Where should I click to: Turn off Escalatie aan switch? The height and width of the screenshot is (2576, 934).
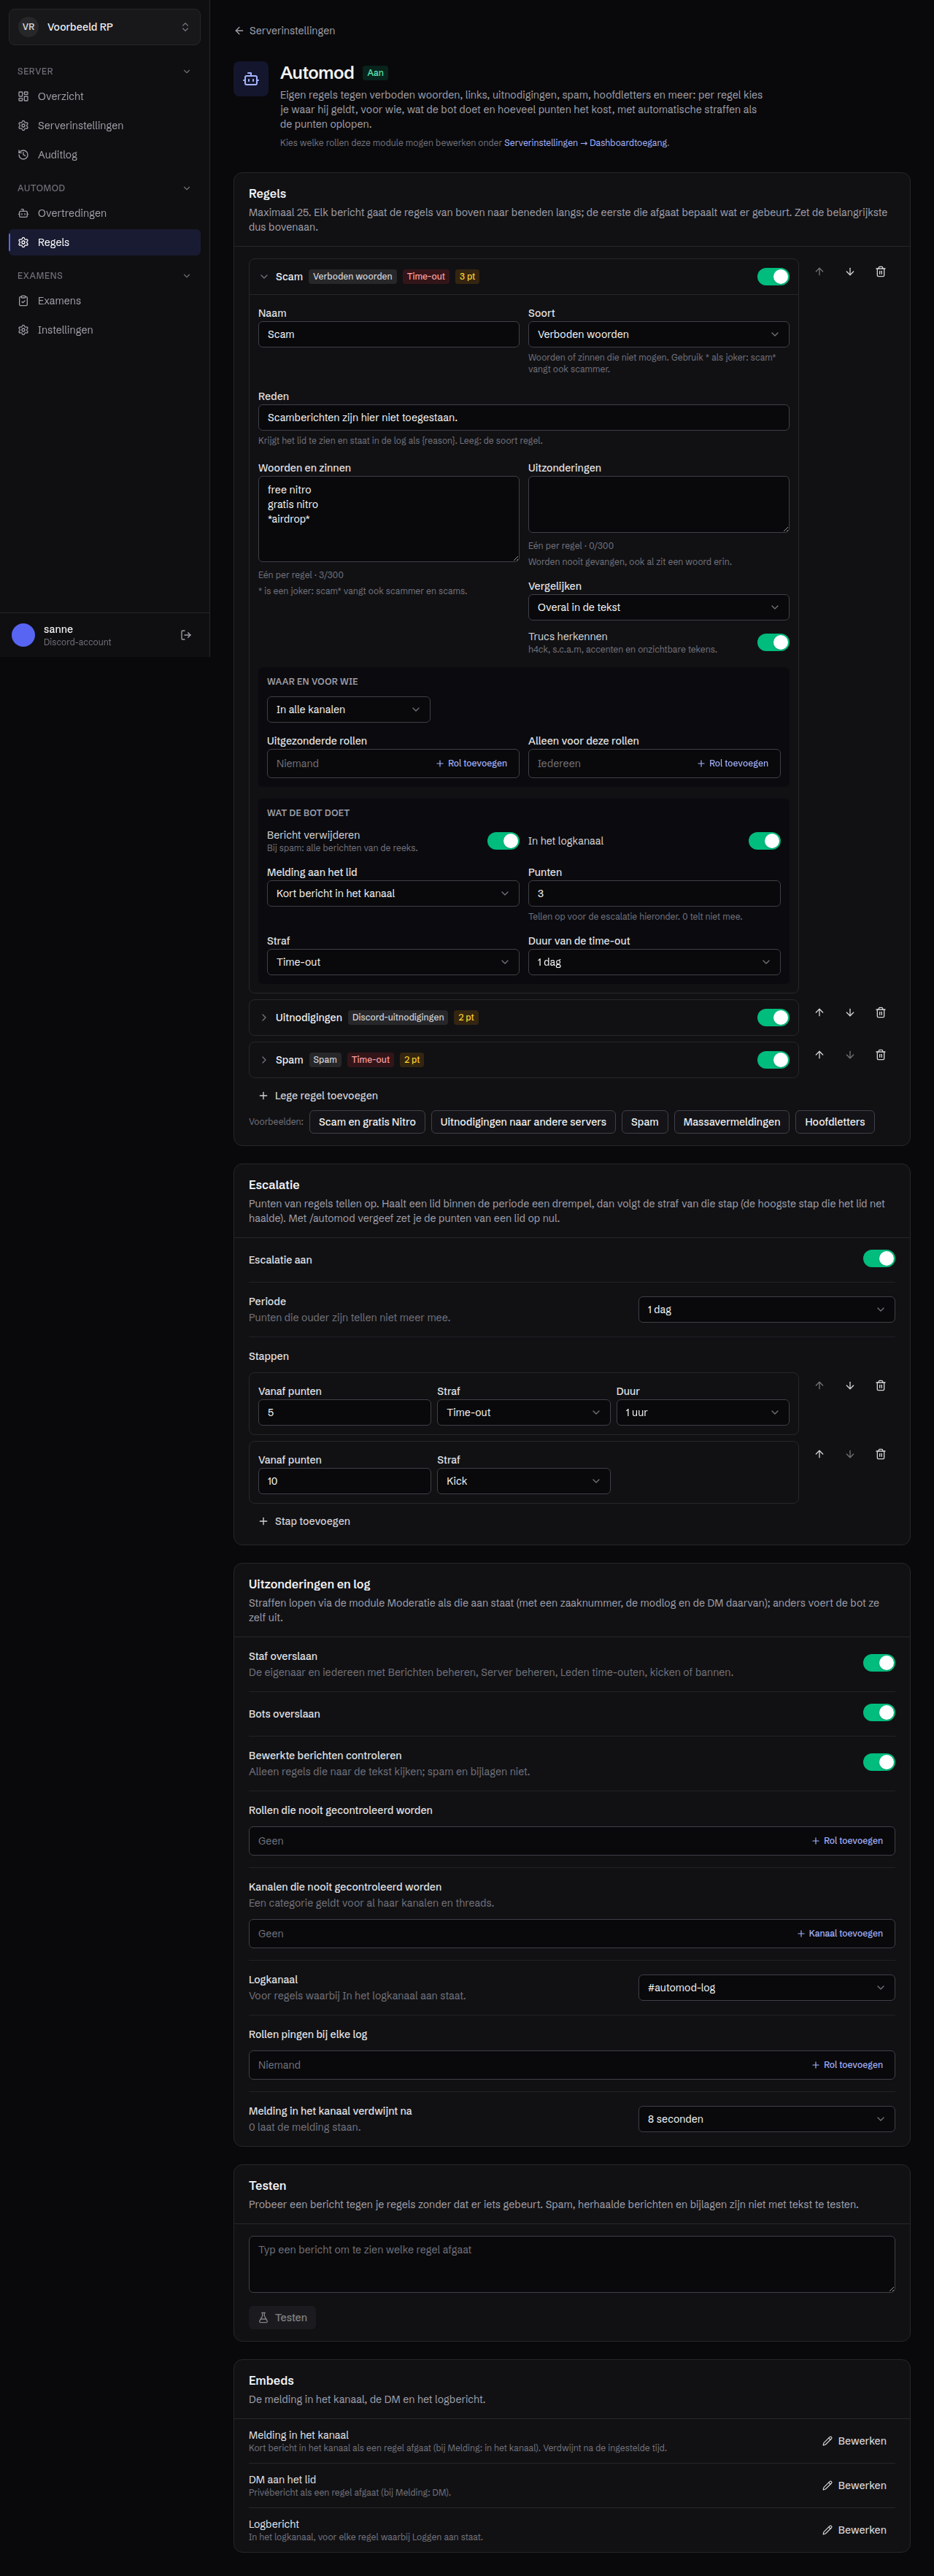click(879, 1259)
